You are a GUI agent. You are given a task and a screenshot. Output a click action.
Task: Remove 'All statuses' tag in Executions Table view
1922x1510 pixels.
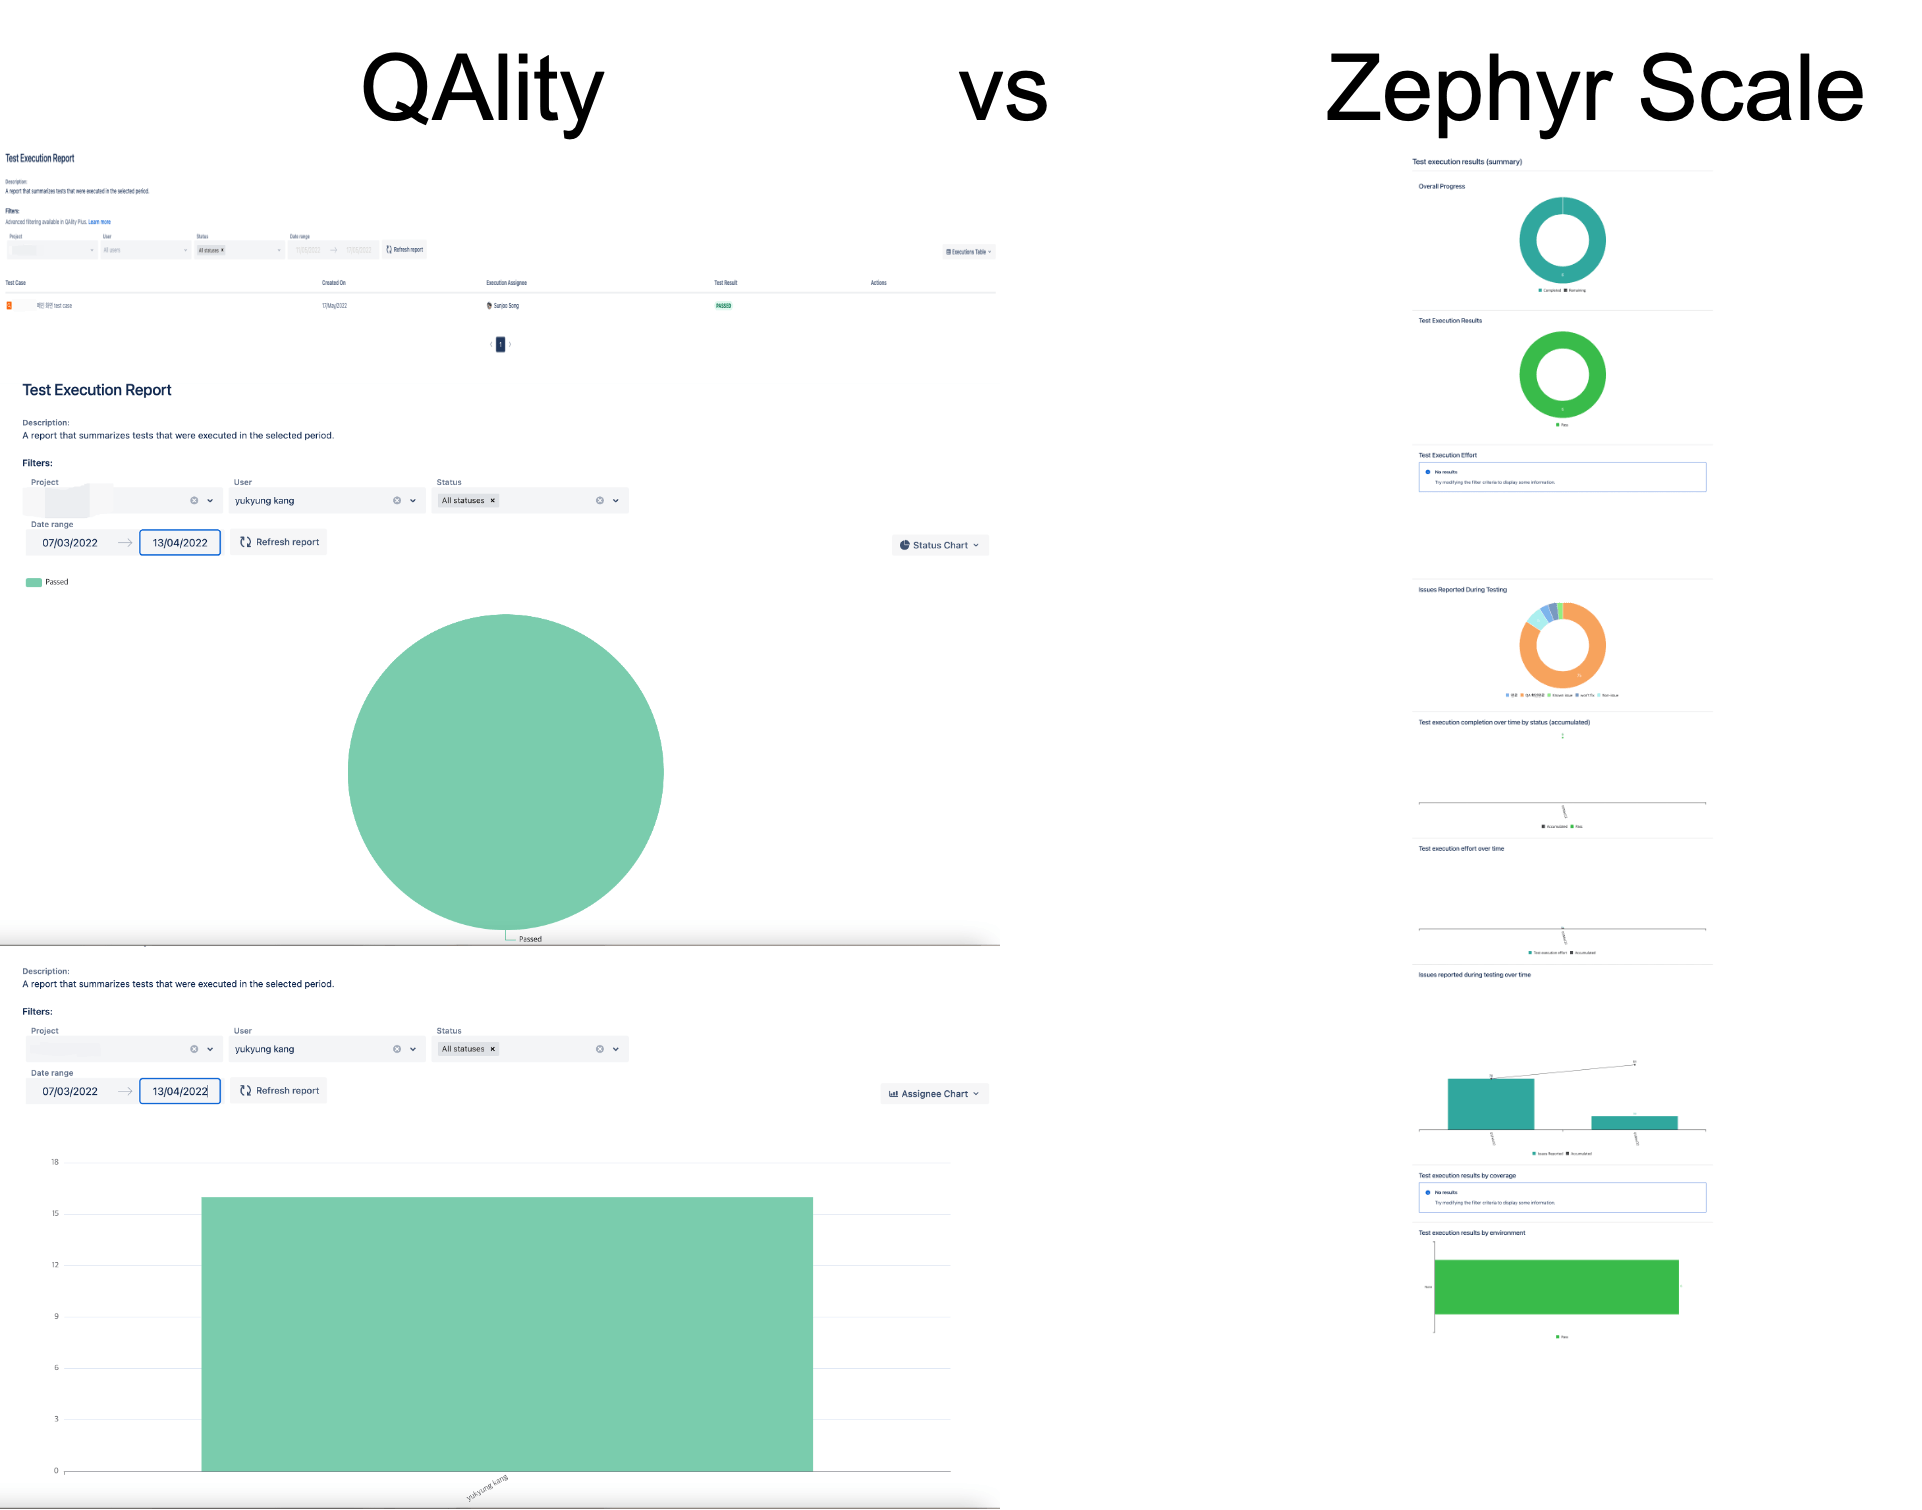coord(222,250)
